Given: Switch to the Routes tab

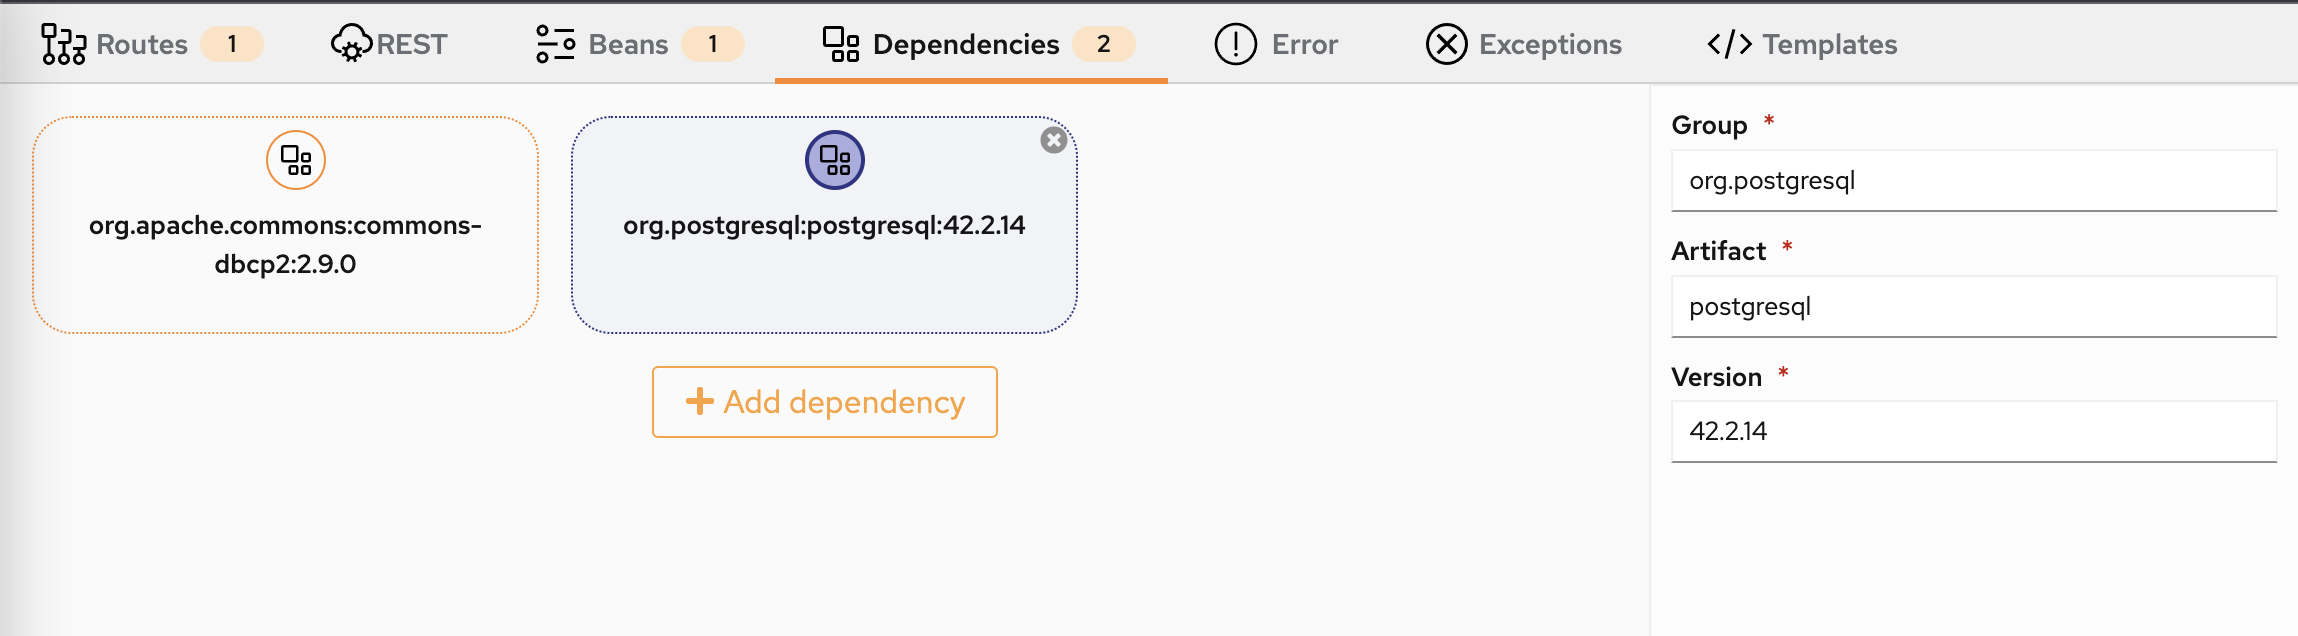Looking at the screenshot, I should click(141, 44).
